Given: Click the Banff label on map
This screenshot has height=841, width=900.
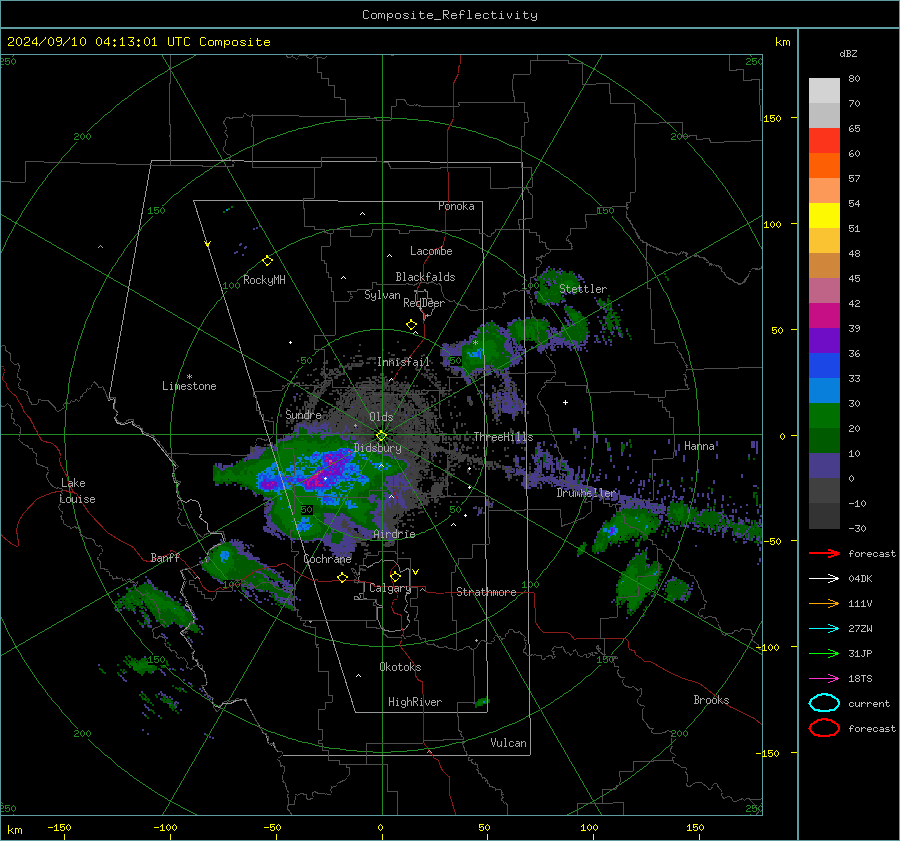Looking at the screenshot, I should click(165, 557).
